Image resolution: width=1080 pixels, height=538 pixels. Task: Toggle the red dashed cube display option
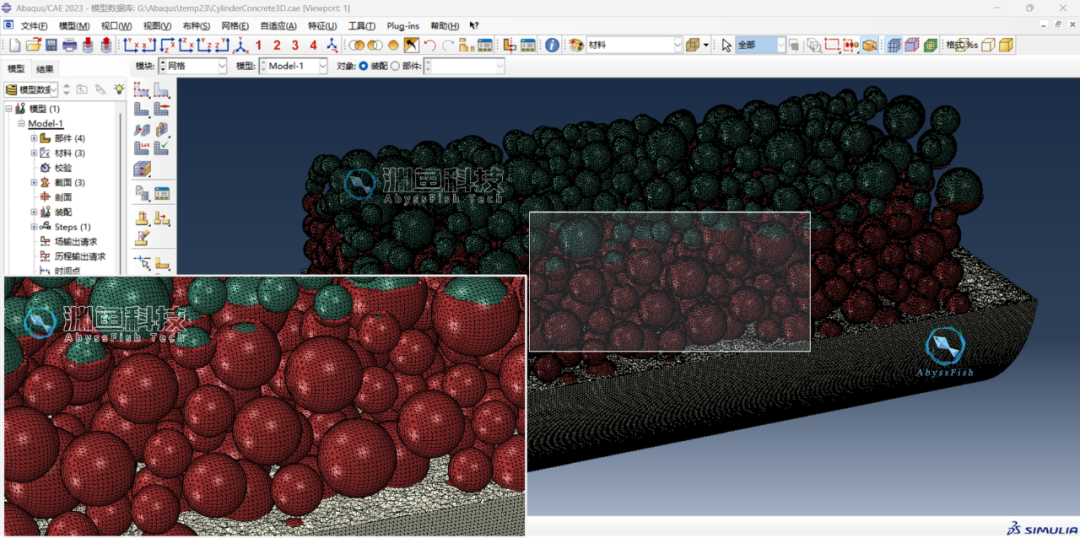(x=912, y=45)
